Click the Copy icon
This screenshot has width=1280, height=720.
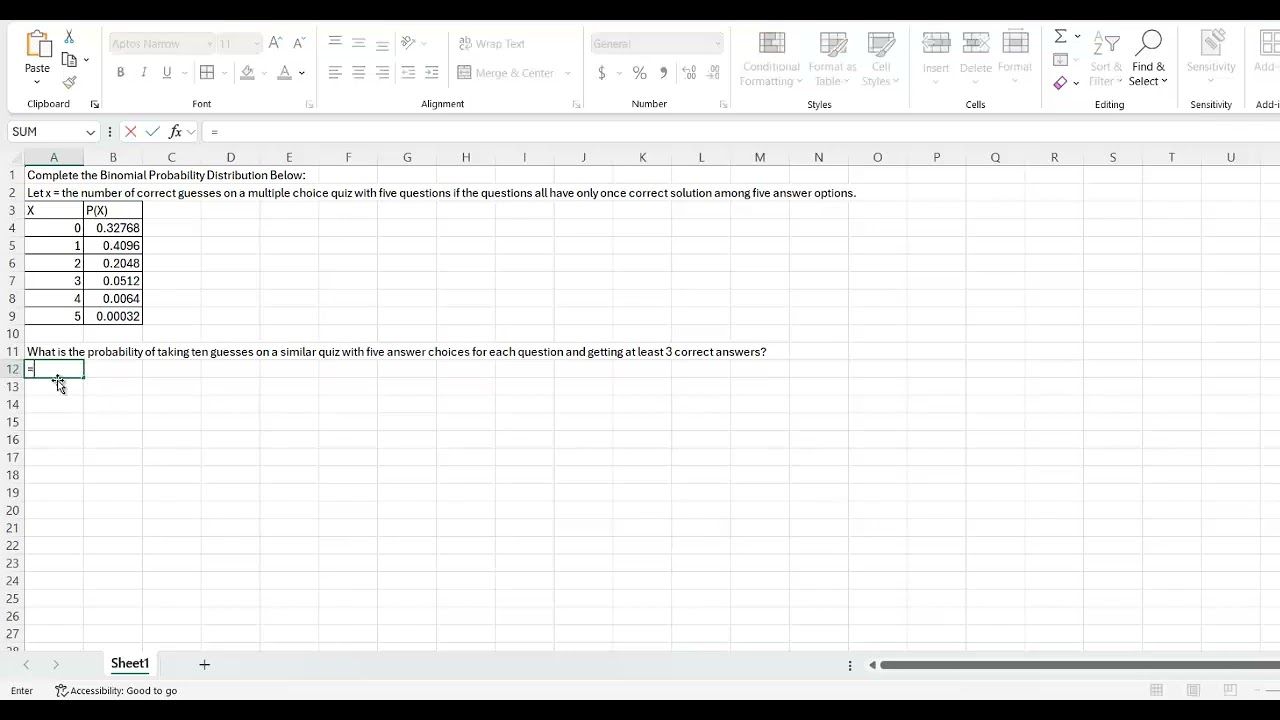pyautogui.click(x=69, y=60)
